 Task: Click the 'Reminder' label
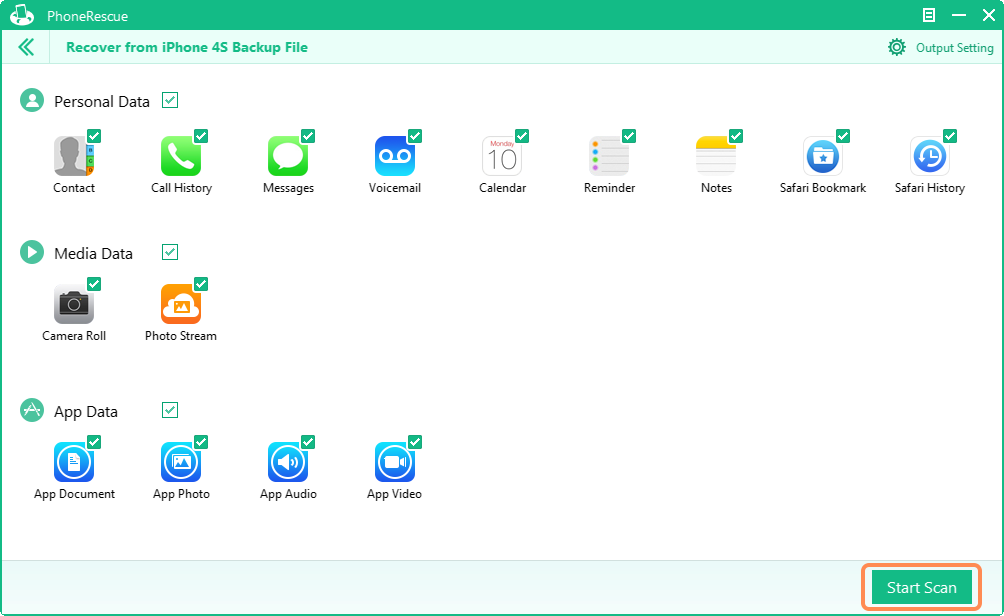coord(609,188)
